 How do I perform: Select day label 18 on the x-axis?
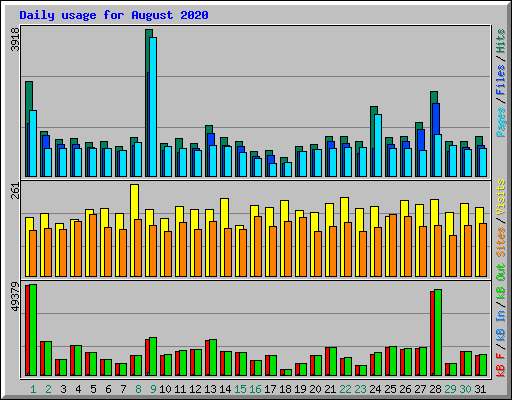tap(285, 389)
